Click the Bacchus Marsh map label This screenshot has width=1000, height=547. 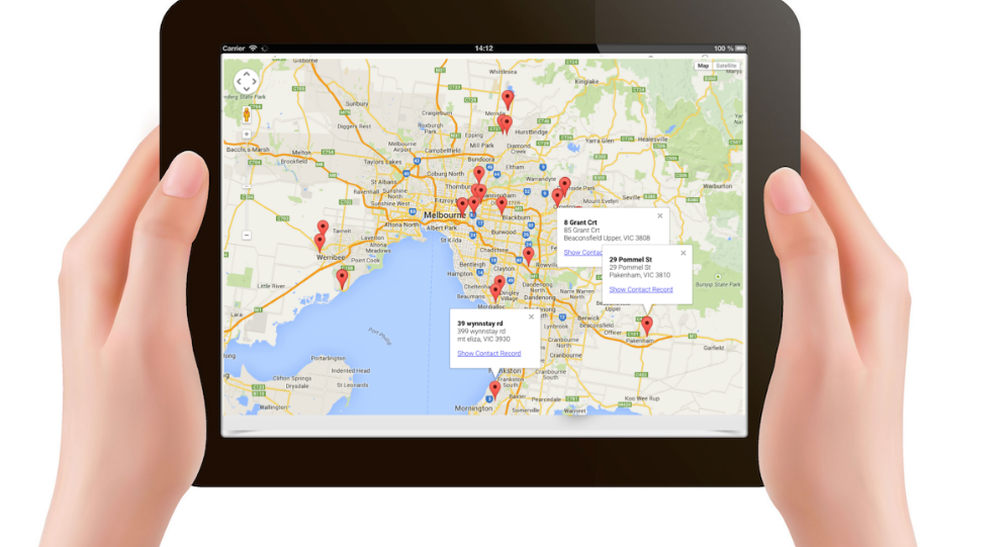tap(248, 149)
